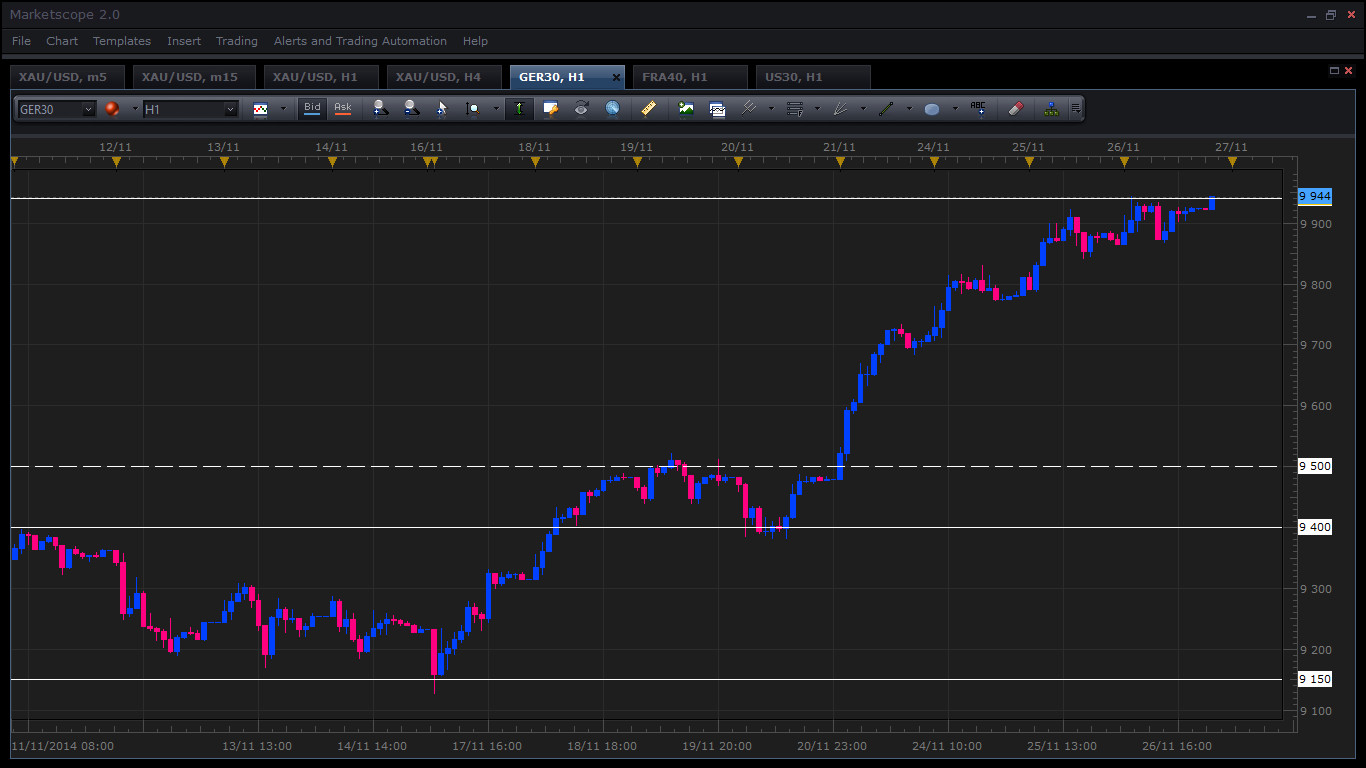Open the Trading menu
The height and width of the screenshot is (768, 1366).
pos(237,41)
